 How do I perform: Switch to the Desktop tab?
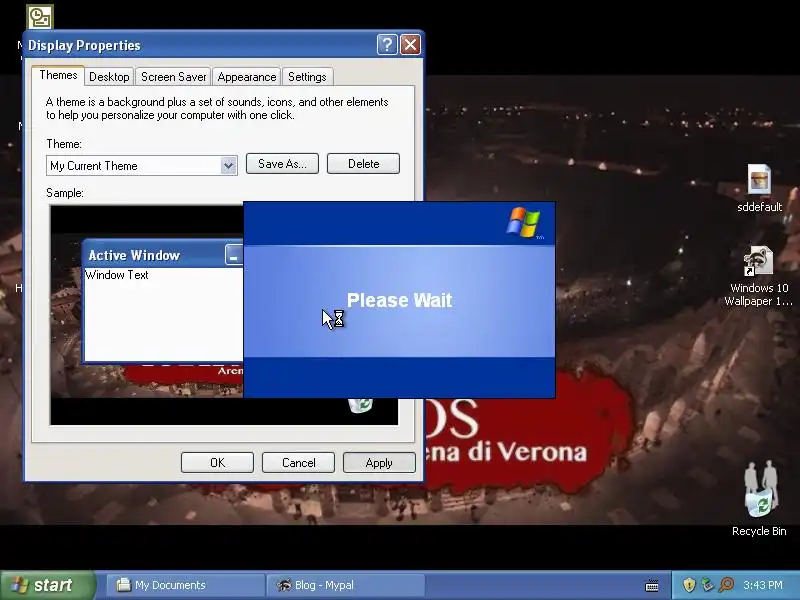[x=109, y=77]
